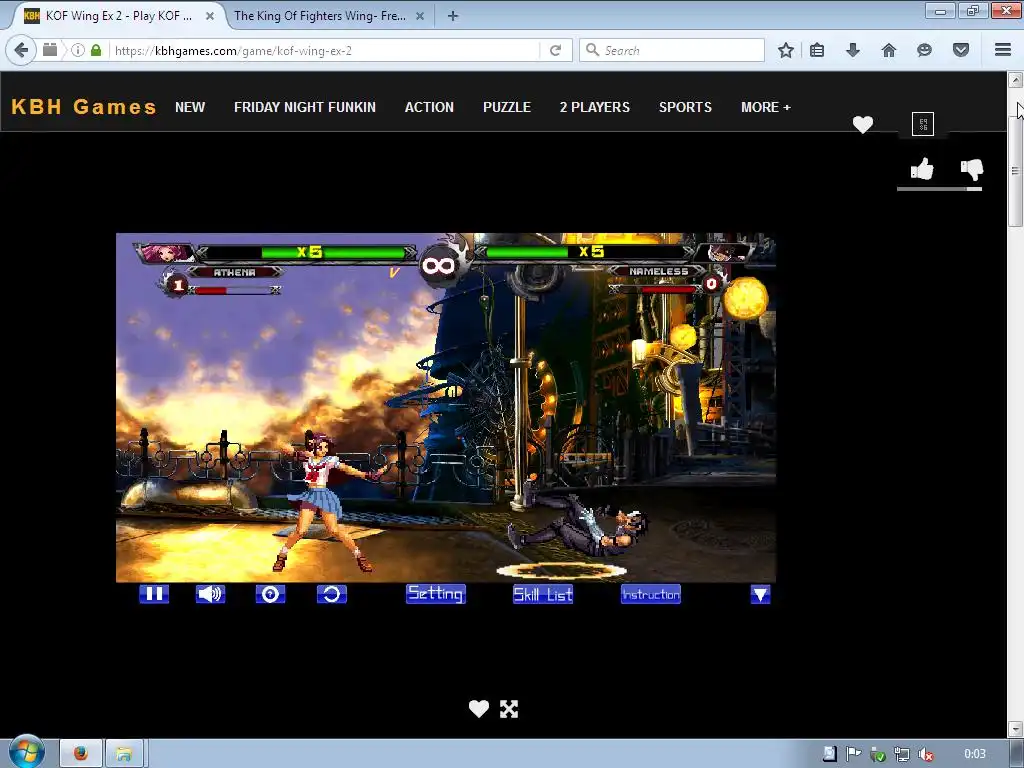This screenshot has width=1024, height=768.
Task: Open the FRIDAY NIGHT FUNKIN category
Action: (x=305, y=107)
